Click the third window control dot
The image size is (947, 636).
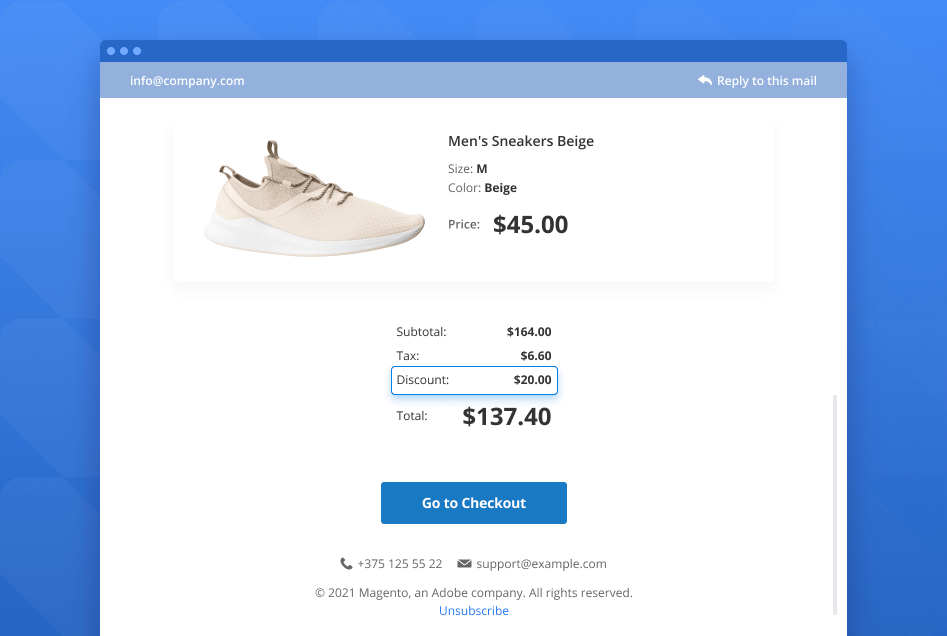point(137,51)
